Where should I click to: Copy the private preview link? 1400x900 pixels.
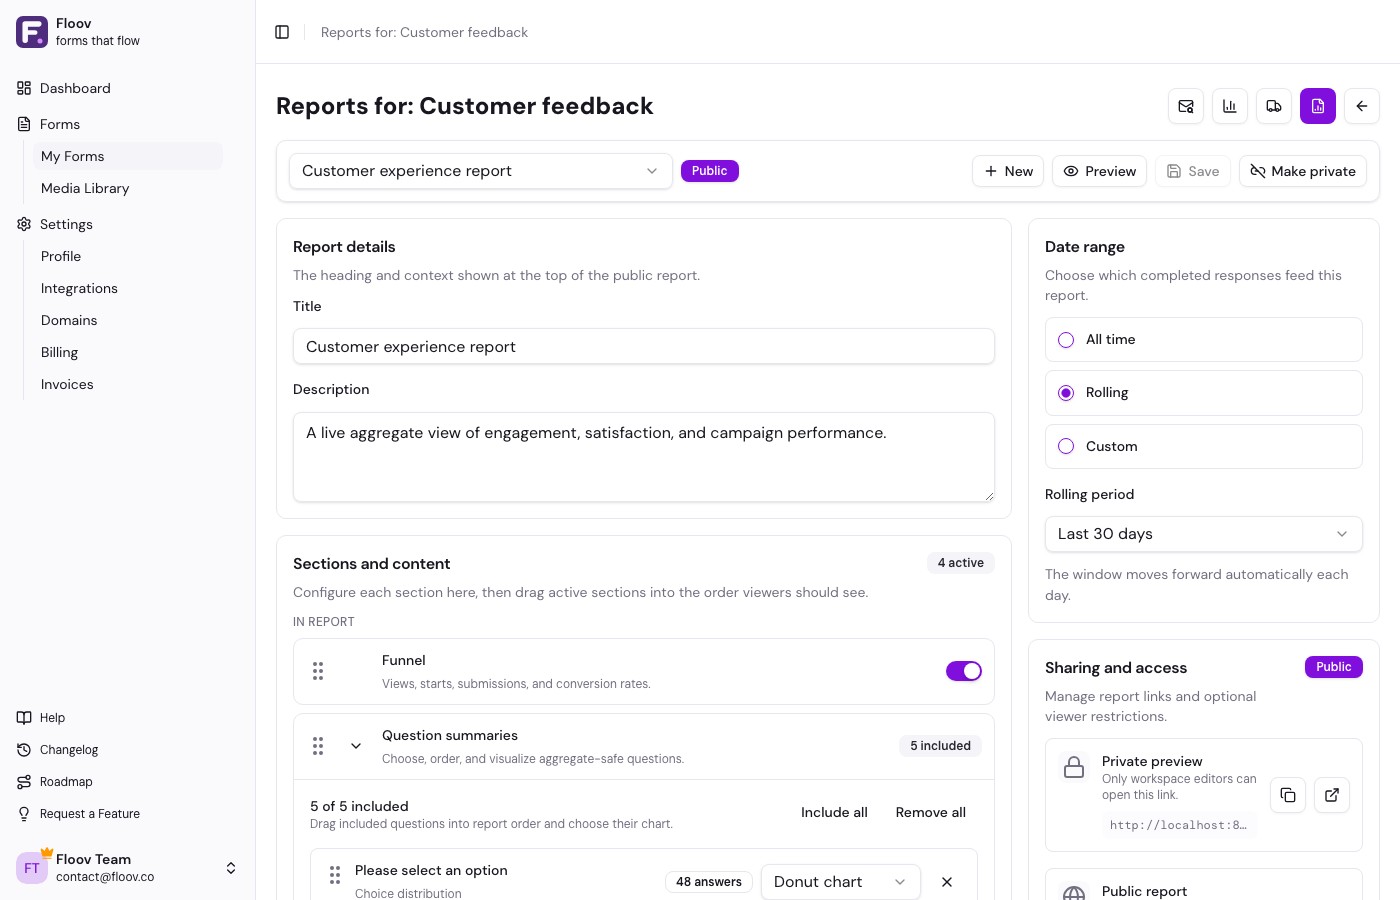[1288, 795]
